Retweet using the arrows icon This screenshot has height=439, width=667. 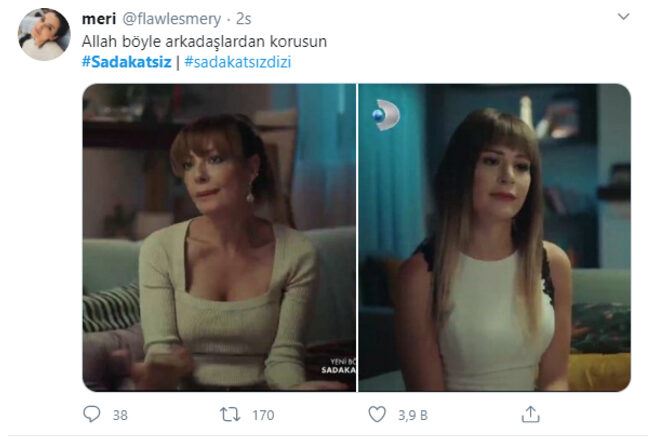[x=230, y=414]
